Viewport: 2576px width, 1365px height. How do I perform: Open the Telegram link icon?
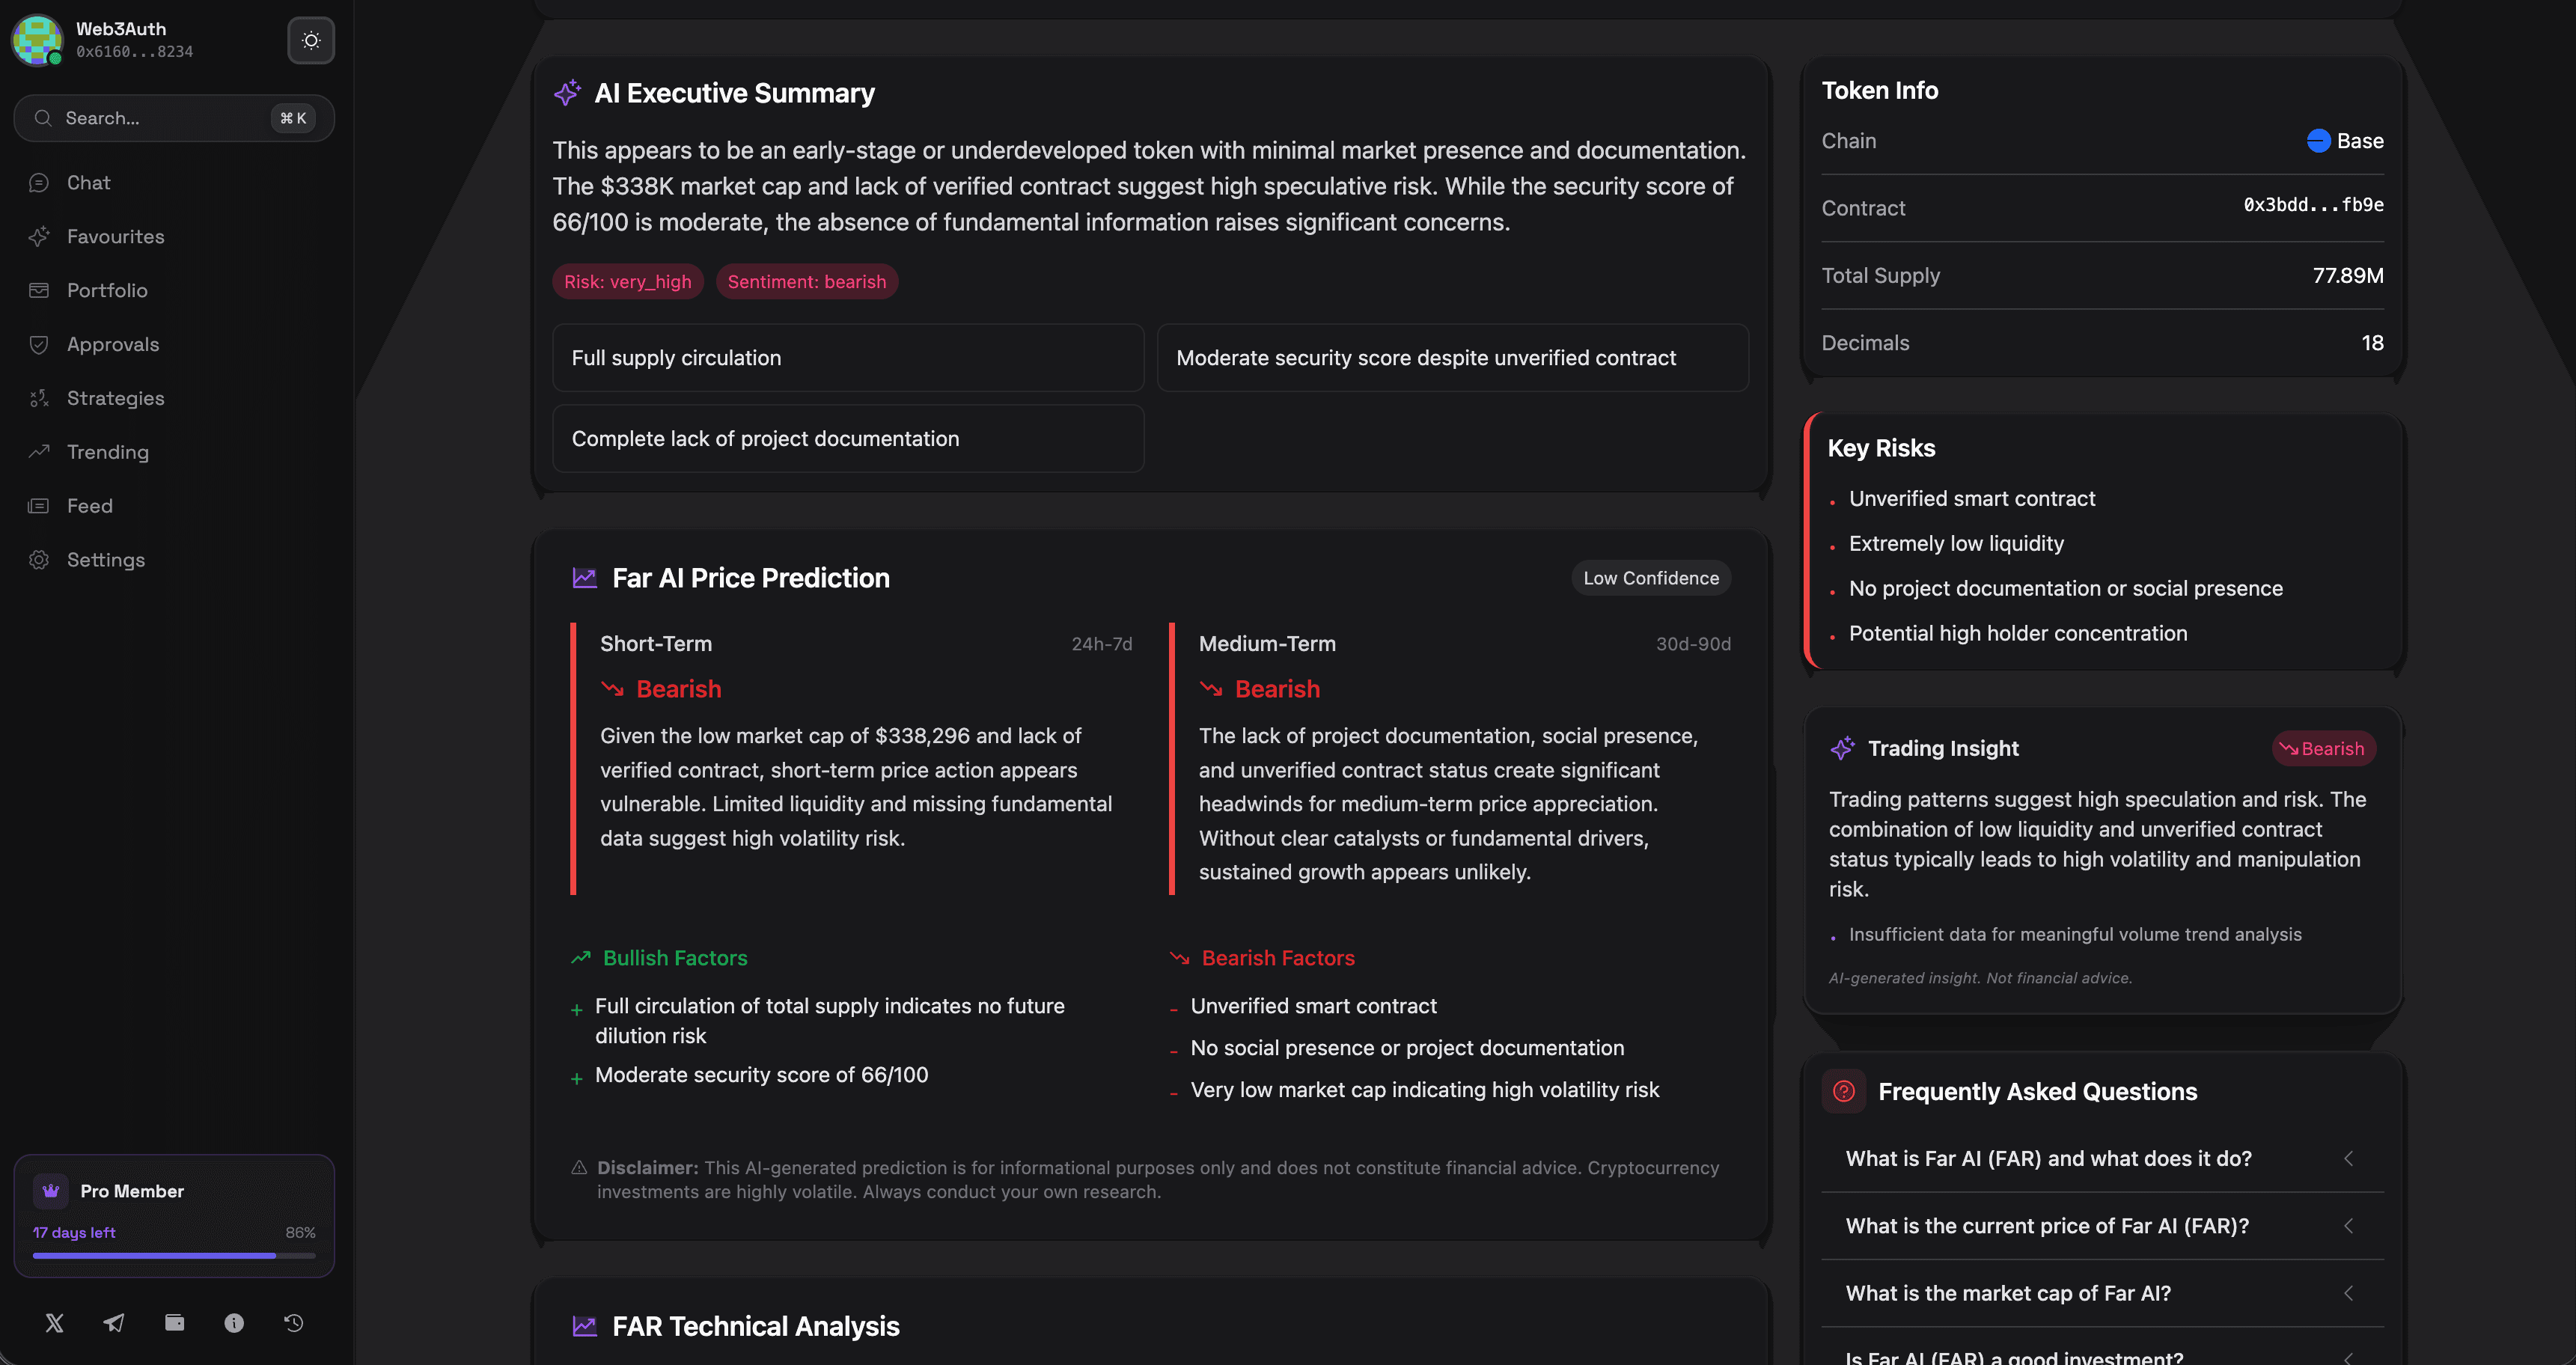114,1324
